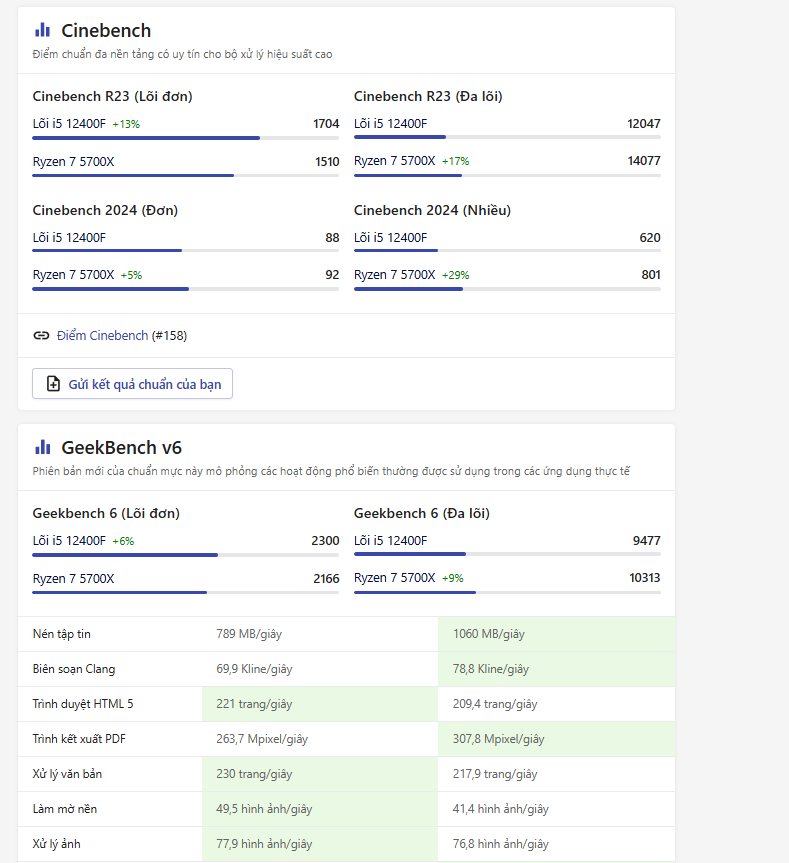Click Lõi i5 12400F under Geekbench 6 (Đa lõi)
Screen dimensions: 789x863
(x=390, y=540)
